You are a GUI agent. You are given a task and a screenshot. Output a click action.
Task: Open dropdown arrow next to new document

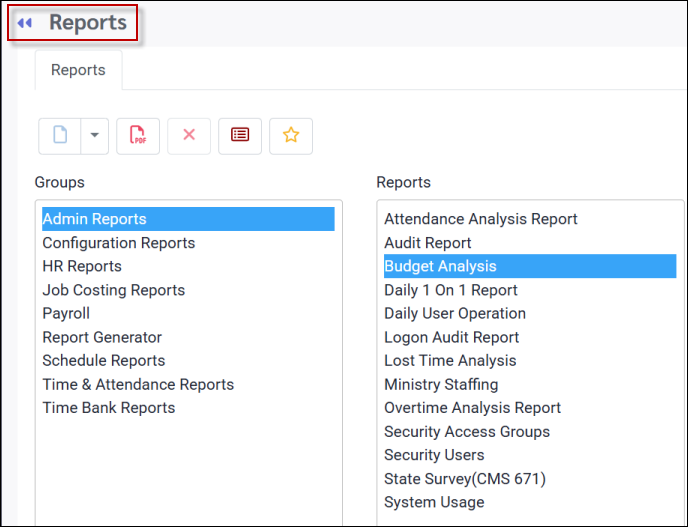(x=95, y=136)
